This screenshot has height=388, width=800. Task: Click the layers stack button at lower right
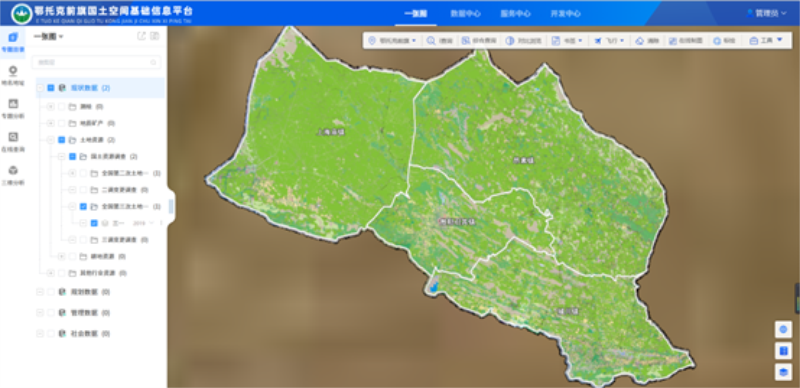[783, 372]
